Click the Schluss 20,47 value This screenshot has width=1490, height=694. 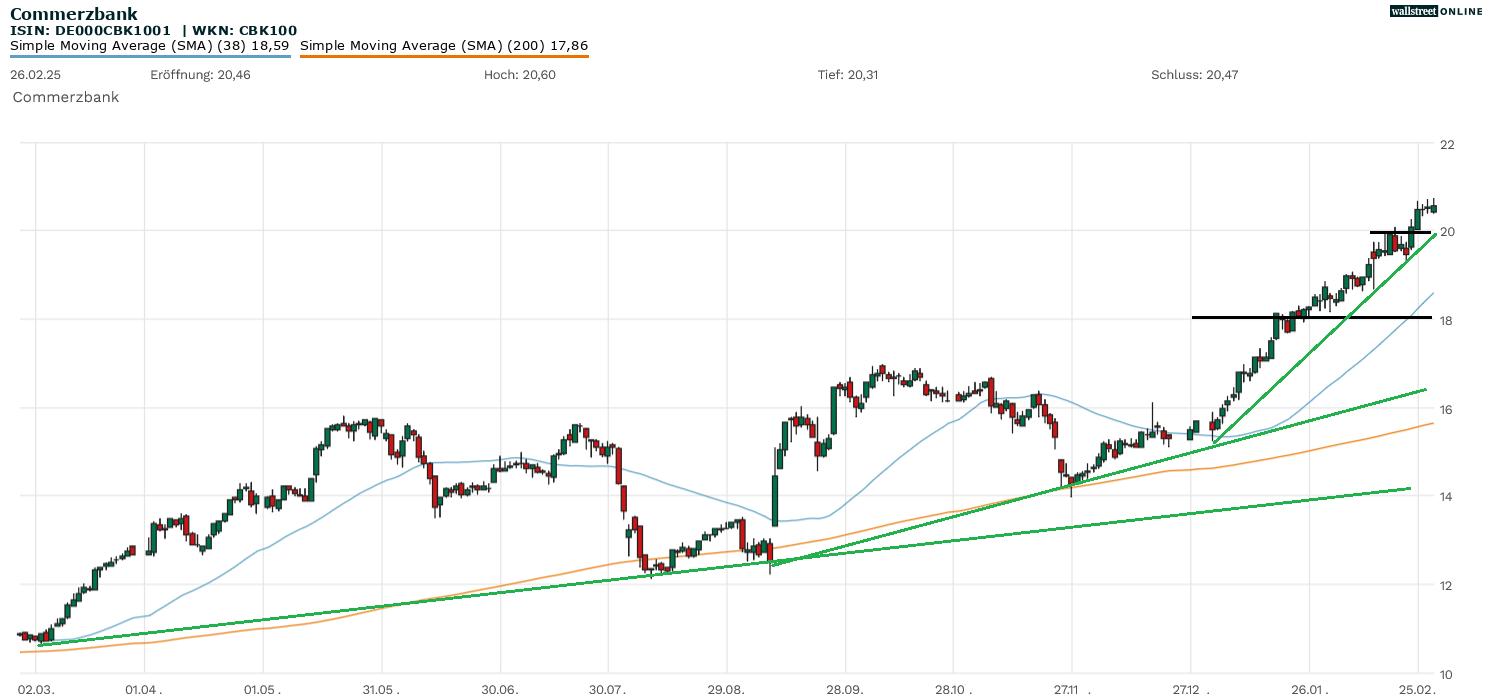tap(1194, 75)
